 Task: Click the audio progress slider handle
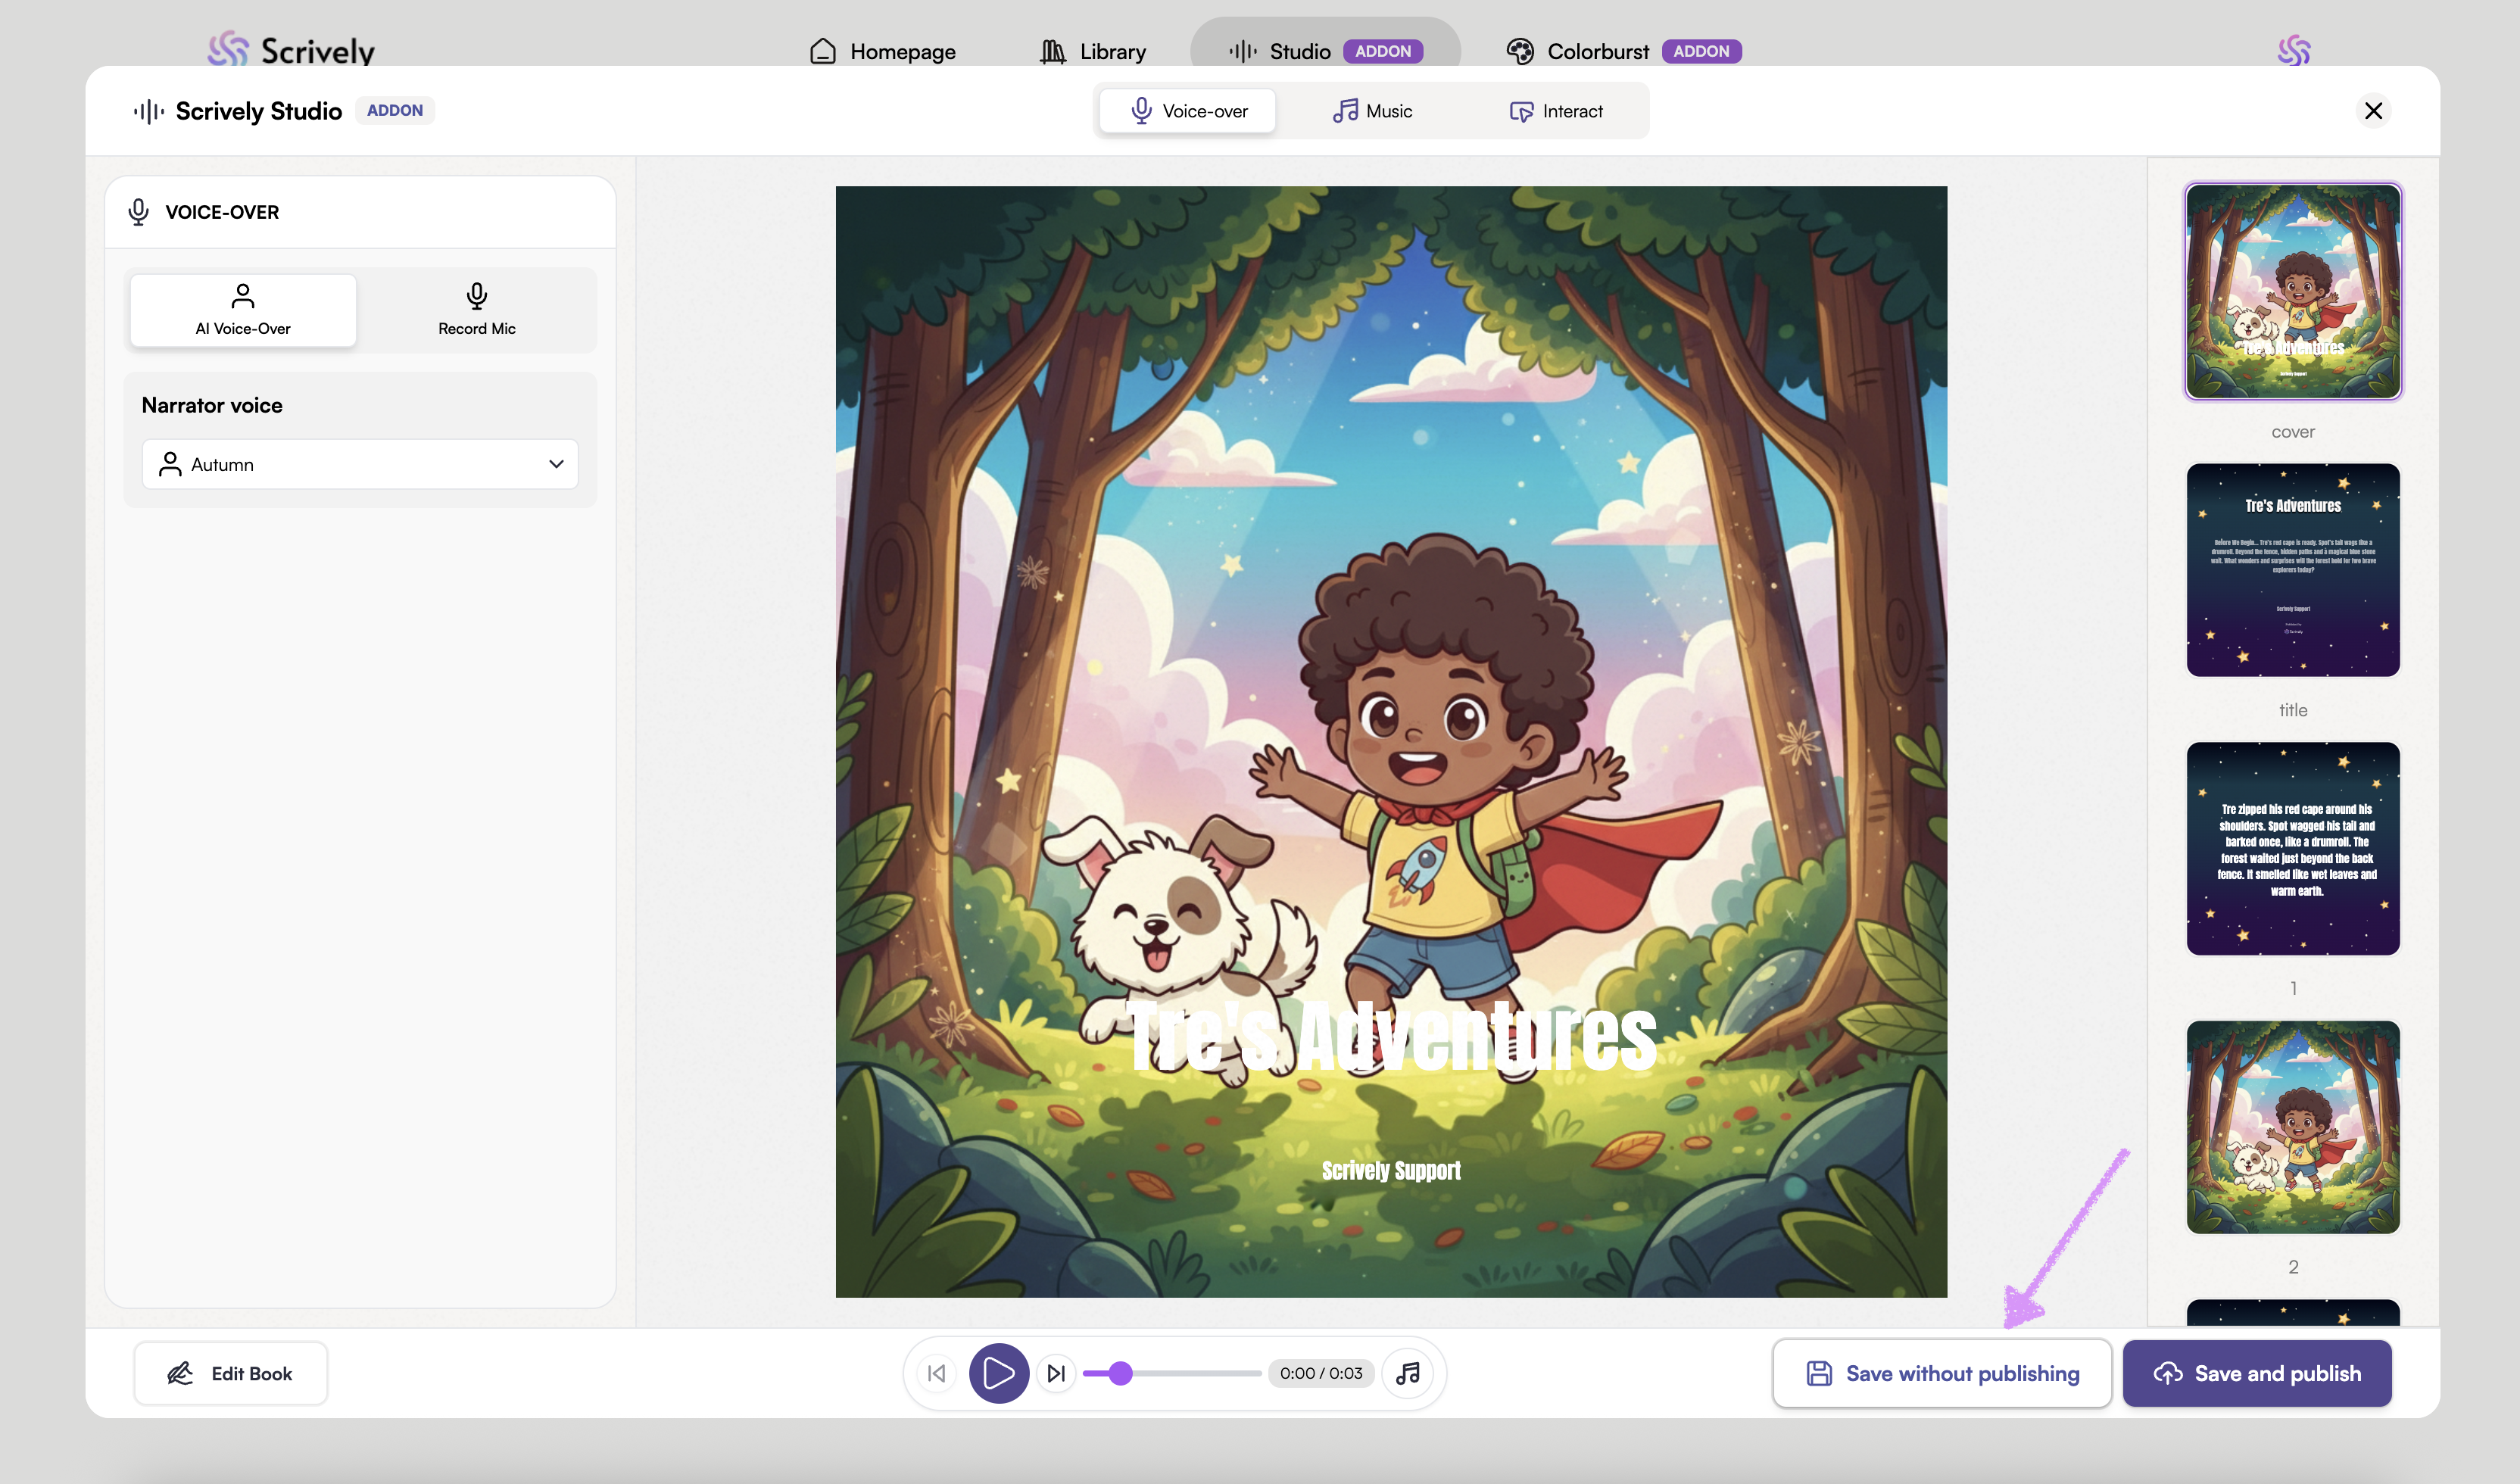(x=1121, y=1373)
